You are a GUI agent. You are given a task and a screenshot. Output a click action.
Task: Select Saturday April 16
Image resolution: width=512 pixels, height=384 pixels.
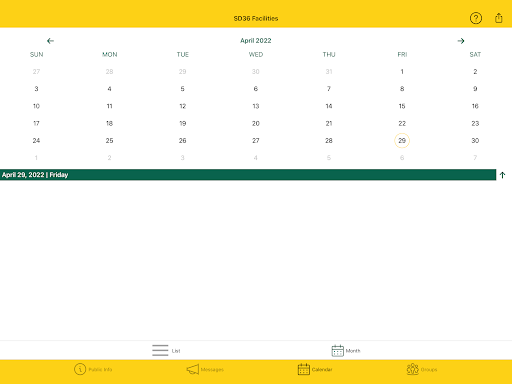(x=475, y=106)
